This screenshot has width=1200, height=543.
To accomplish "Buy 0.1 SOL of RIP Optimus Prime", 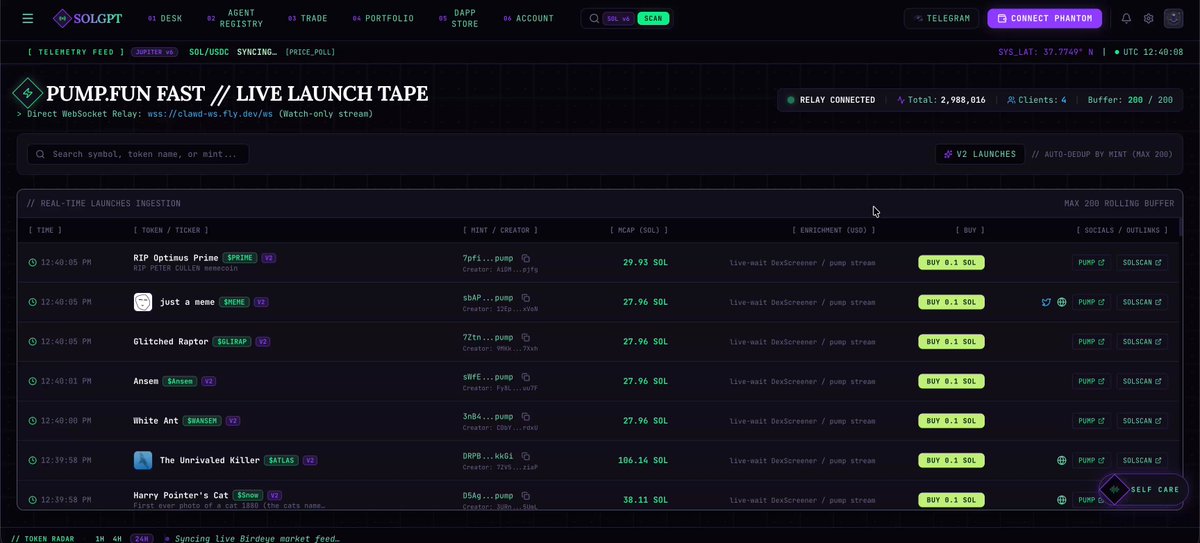I will point(952,262).
